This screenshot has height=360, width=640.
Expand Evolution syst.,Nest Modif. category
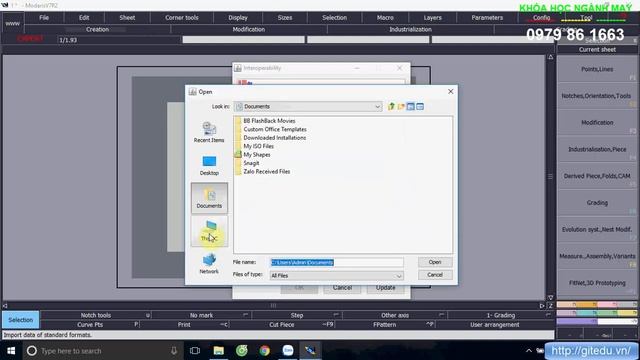[x=597, y=229]
